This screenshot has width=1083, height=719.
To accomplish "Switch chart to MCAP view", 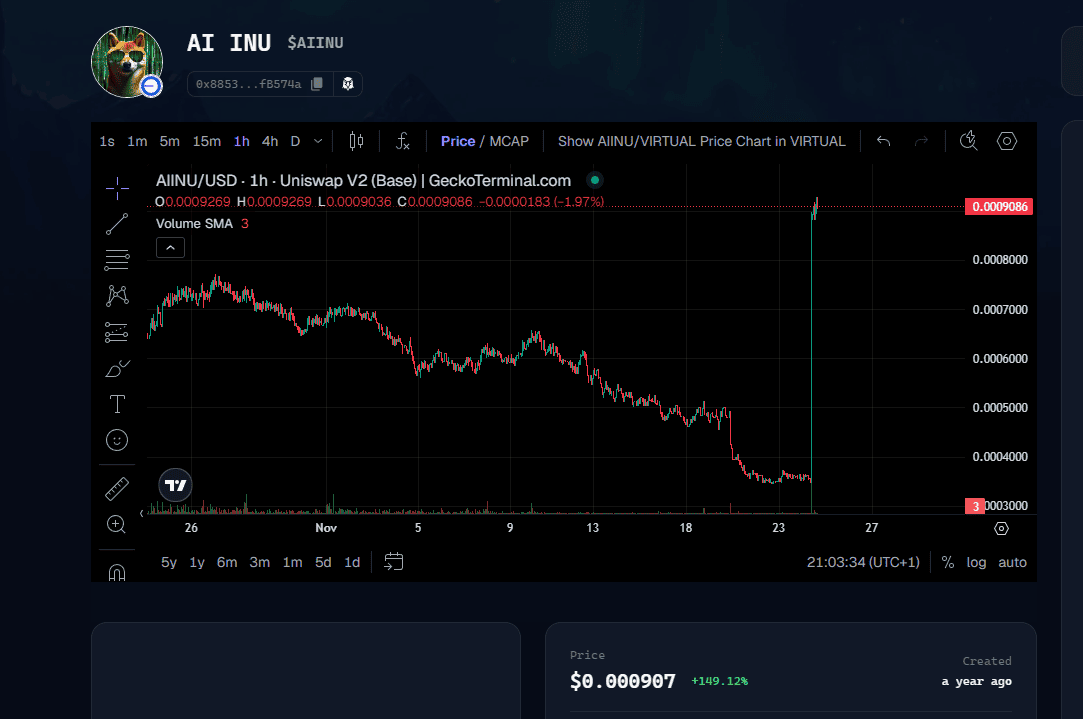I will coord(509,141).
